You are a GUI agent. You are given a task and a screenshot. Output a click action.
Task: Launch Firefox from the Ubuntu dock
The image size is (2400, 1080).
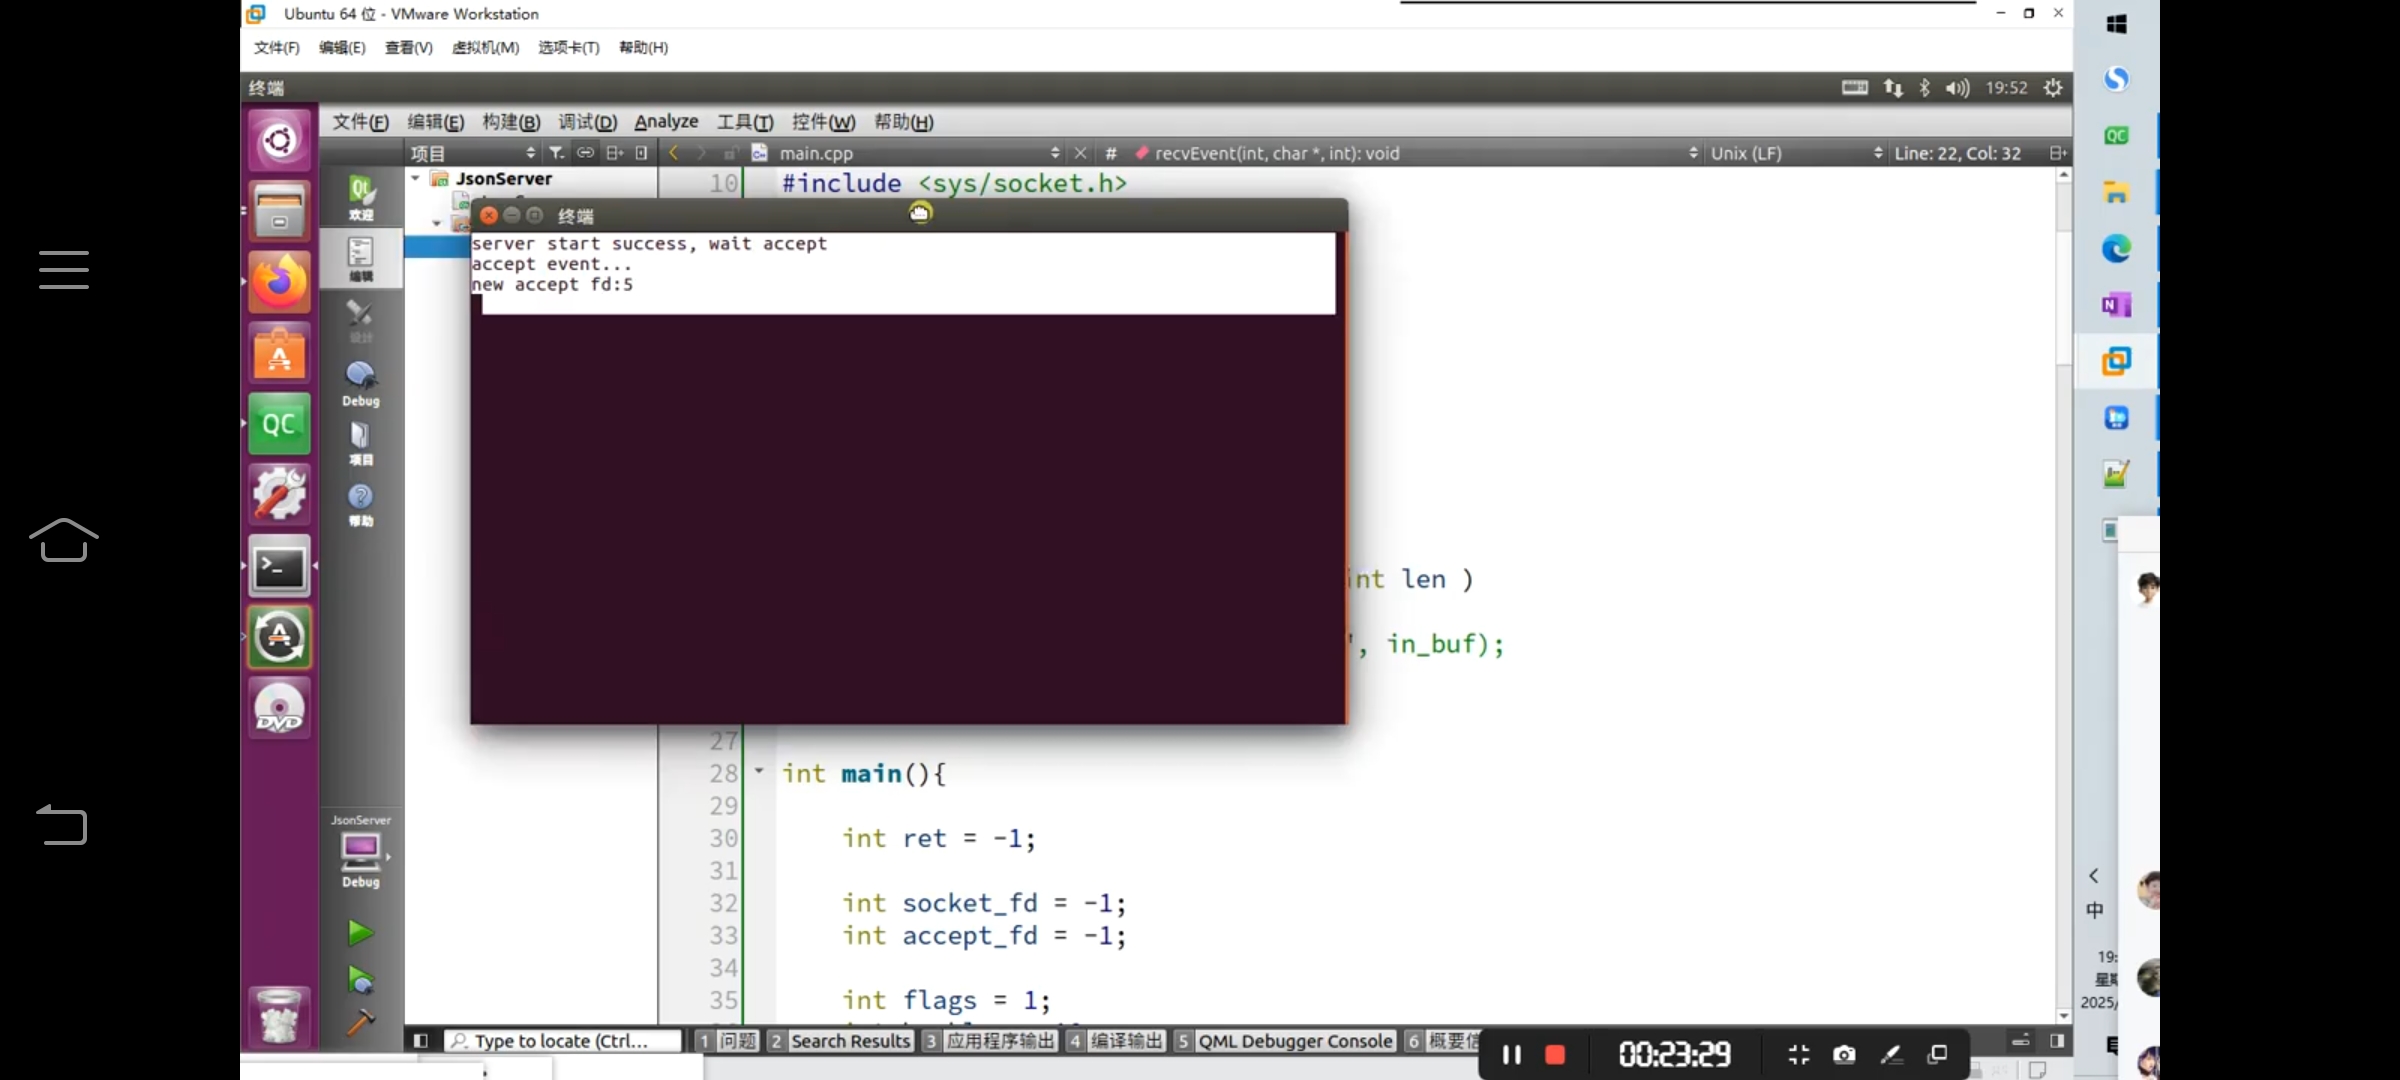coord(279,283)
